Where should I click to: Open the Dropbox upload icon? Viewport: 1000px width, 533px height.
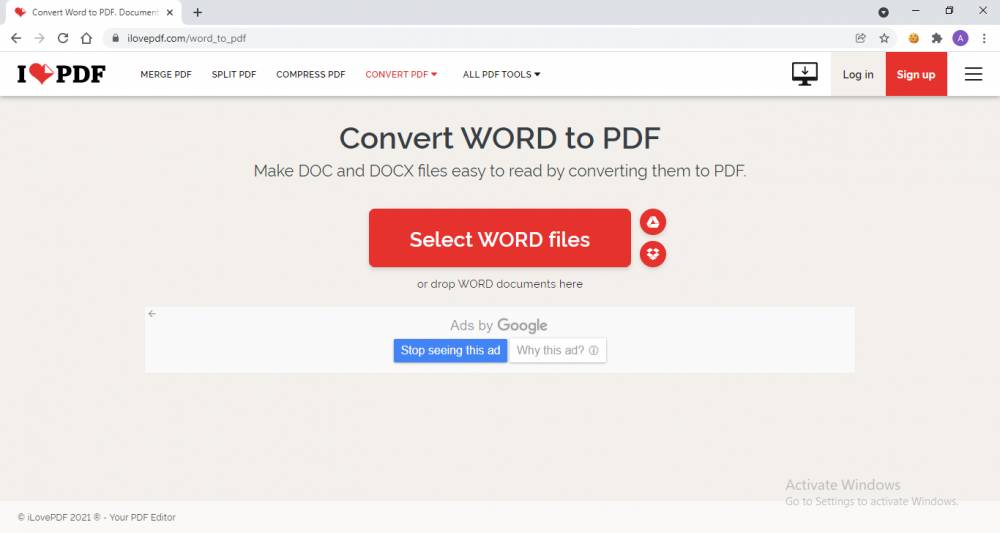point(652,254)
